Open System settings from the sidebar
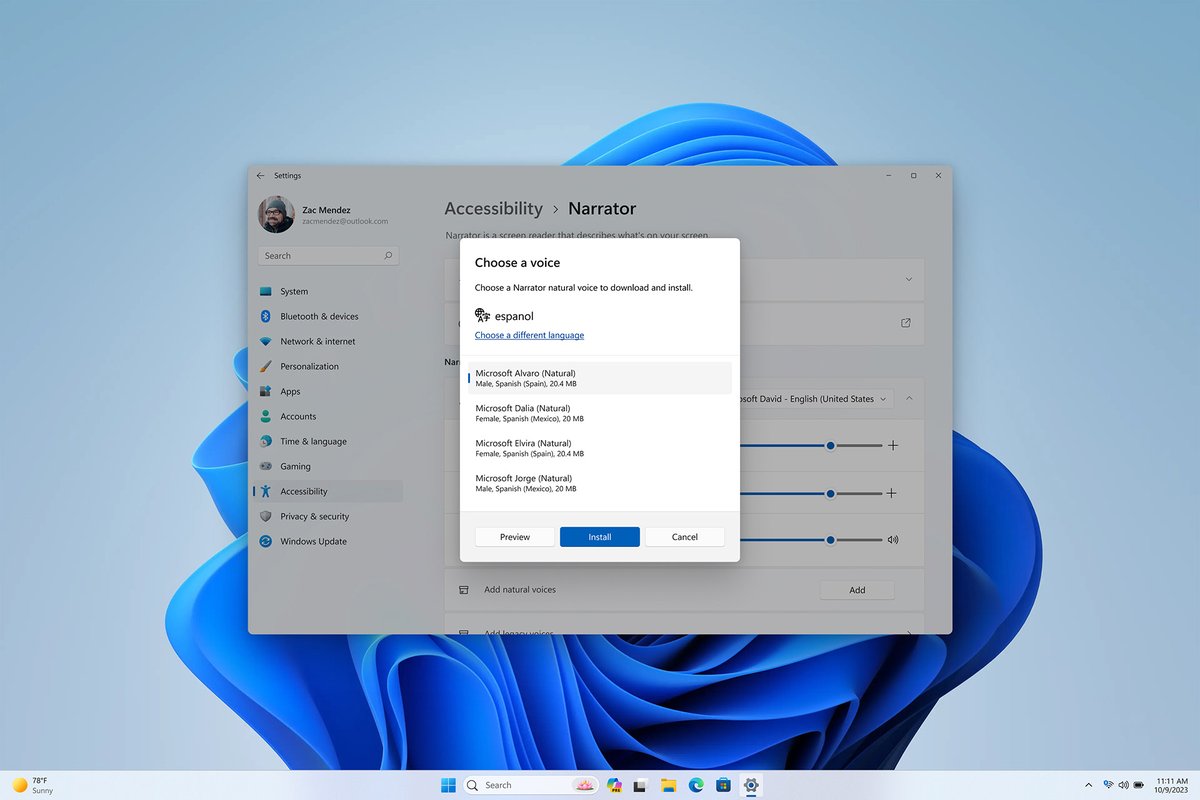1200x800 pixels. (266, 291)
